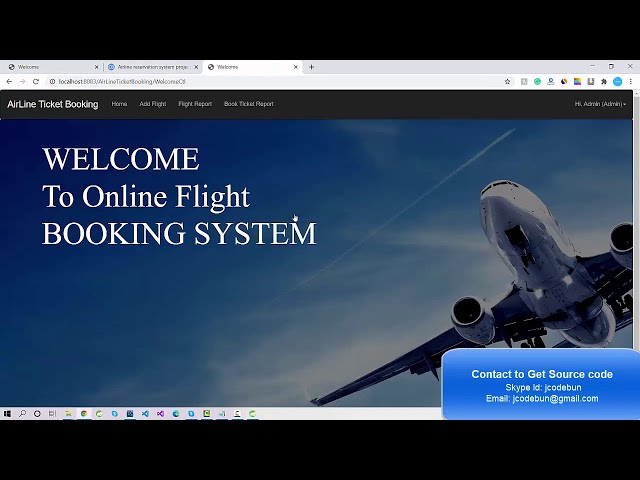640x480 pixels.
Task: Open Visual Studio Code from the taskbar
Action: pos(145,413)
